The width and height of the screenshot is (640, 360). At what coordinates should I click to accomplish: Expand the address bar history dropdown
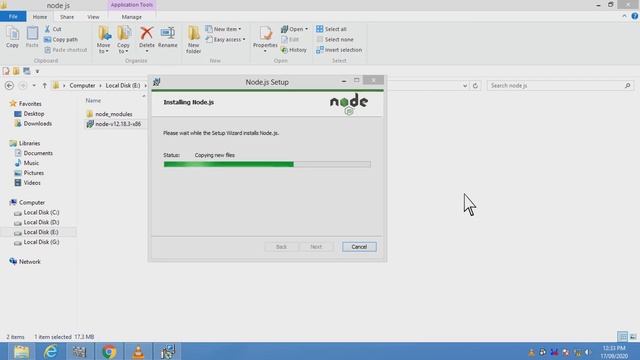pos(465,86)
